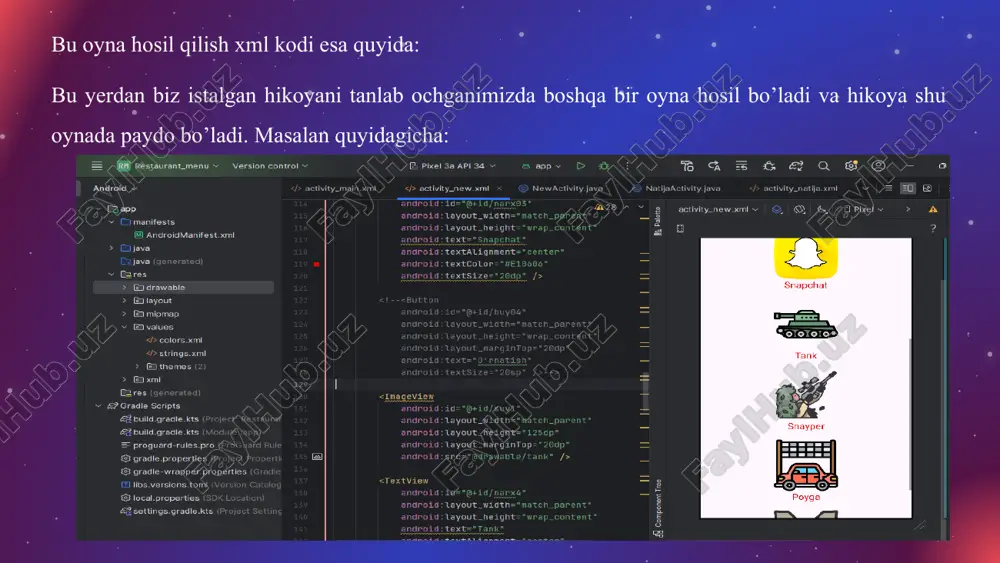This screenshot has width=1000, height=563.
Task: Click the Tank image in layout preview
Action: pyautogui.click(x=805, y=325)
